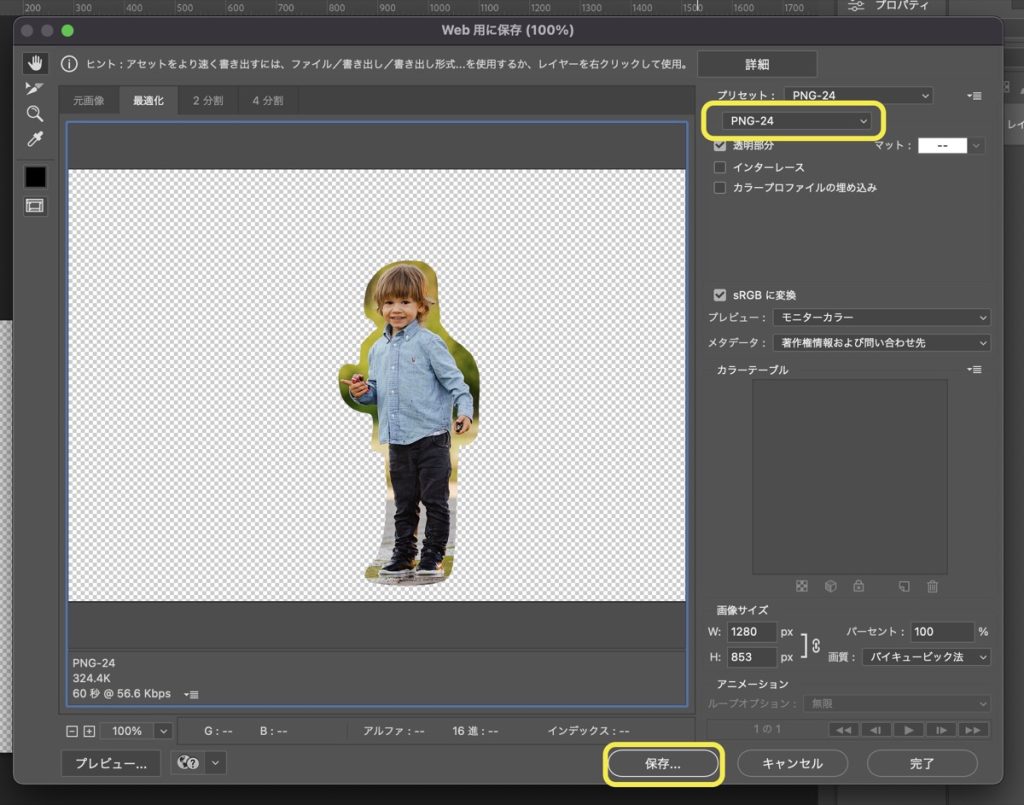Image resolution: width=1024 pixels, height=805 pixels.
Task: Click the 324.4K file size text
Action: tap(91, 678)
